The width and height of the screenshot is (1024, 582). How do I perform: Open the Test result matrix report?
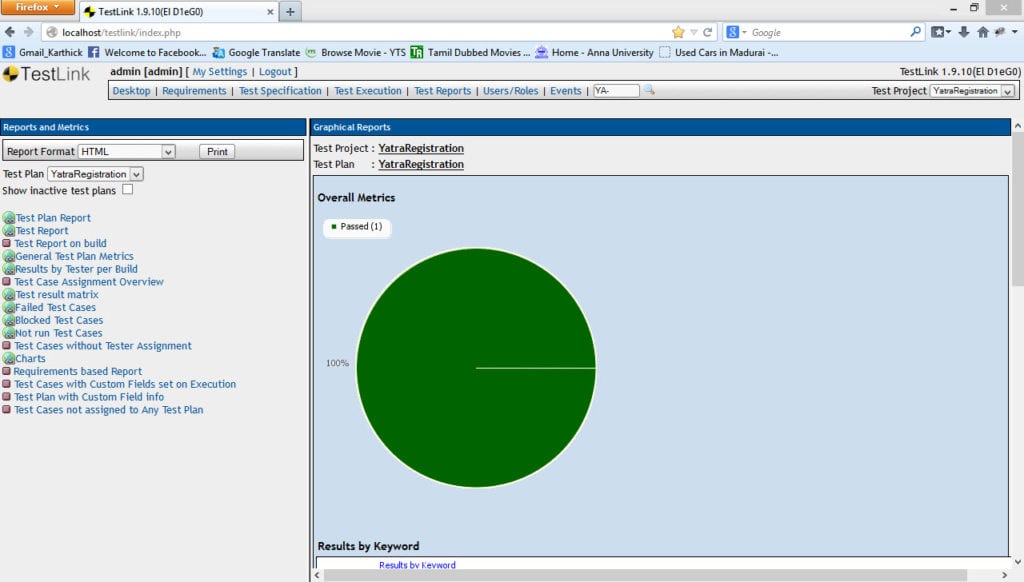coord(56,295)
